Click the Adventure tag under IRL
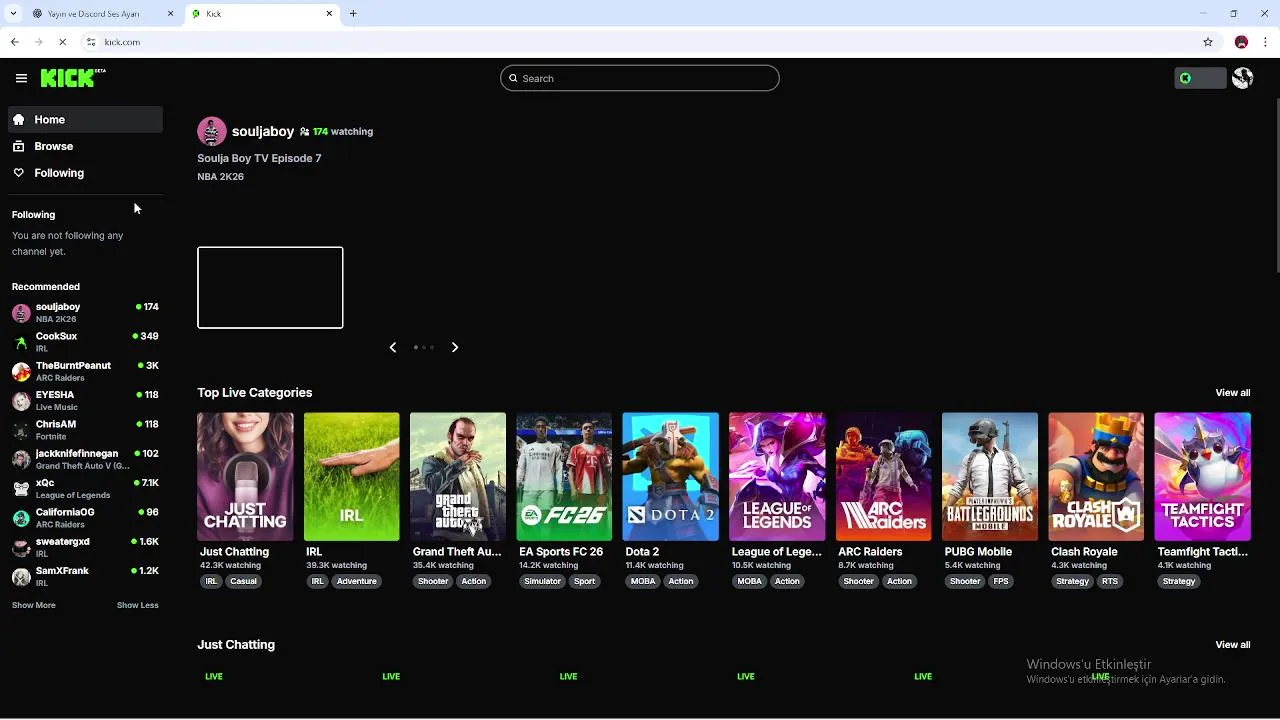The height and width of the screenshot is (720, 1280). click(357, 581)
